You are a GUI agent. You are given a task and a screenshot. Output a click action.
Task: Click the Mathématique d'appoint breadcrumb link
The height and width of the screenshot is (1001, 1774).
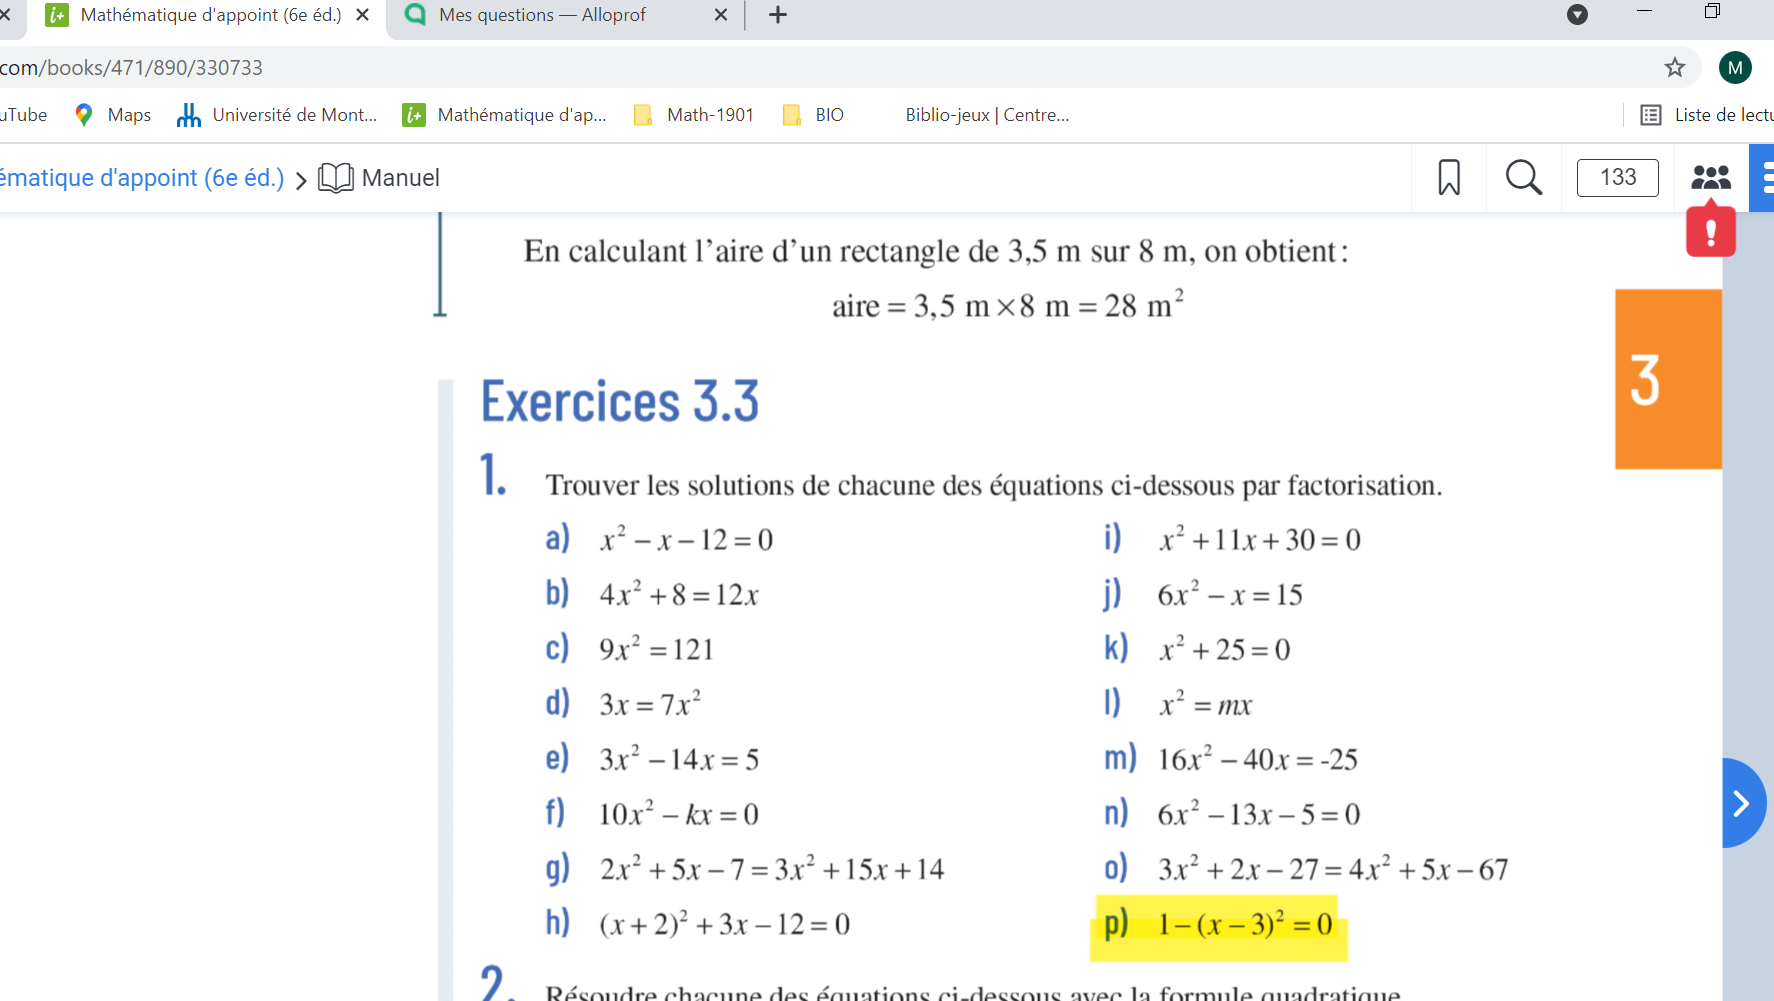(x=142, y=178)
